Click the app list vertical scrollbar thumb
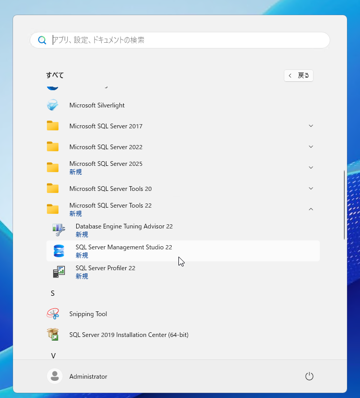360x398 pixels. 344,205
